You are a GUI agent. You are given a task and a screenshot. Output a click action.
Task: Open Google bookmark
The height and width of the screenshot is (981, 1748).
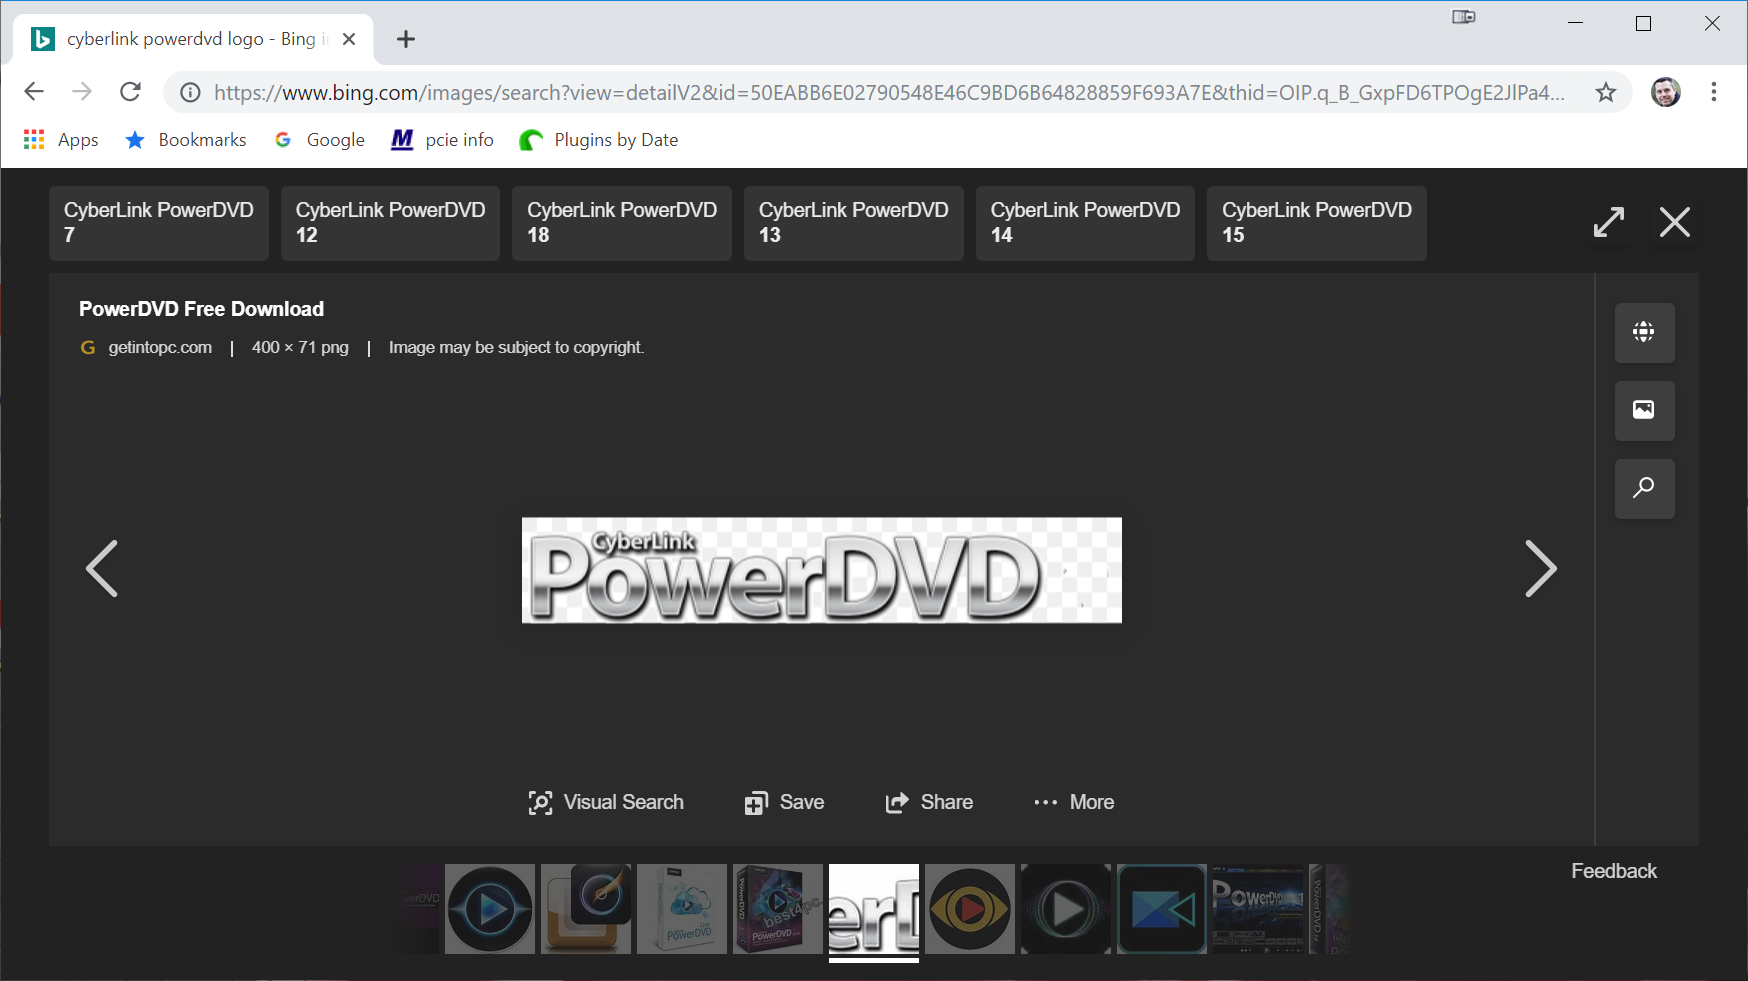tap(320, 140)
